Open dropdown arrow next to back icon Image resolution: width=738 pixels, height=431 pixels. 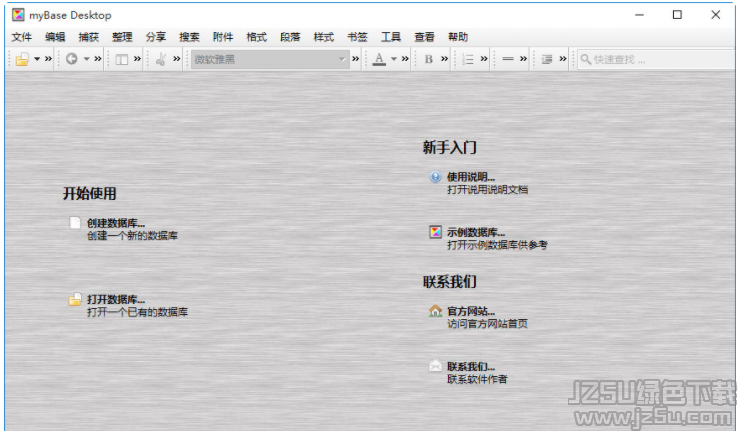click(x=87, y=59)
